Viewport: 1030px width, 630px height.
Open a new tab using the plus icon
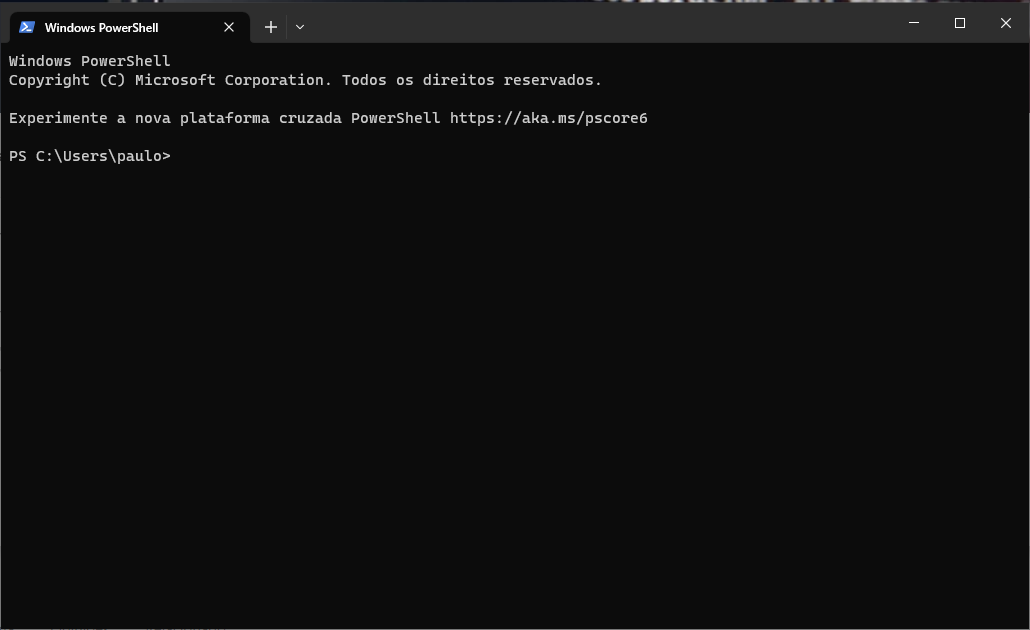click(x=270, y=27)
